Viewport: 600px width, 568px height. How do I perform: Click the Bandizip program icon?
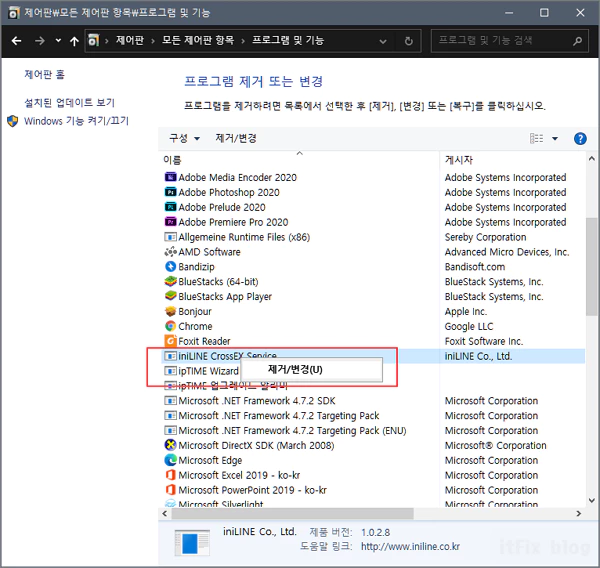pos(170,267)
